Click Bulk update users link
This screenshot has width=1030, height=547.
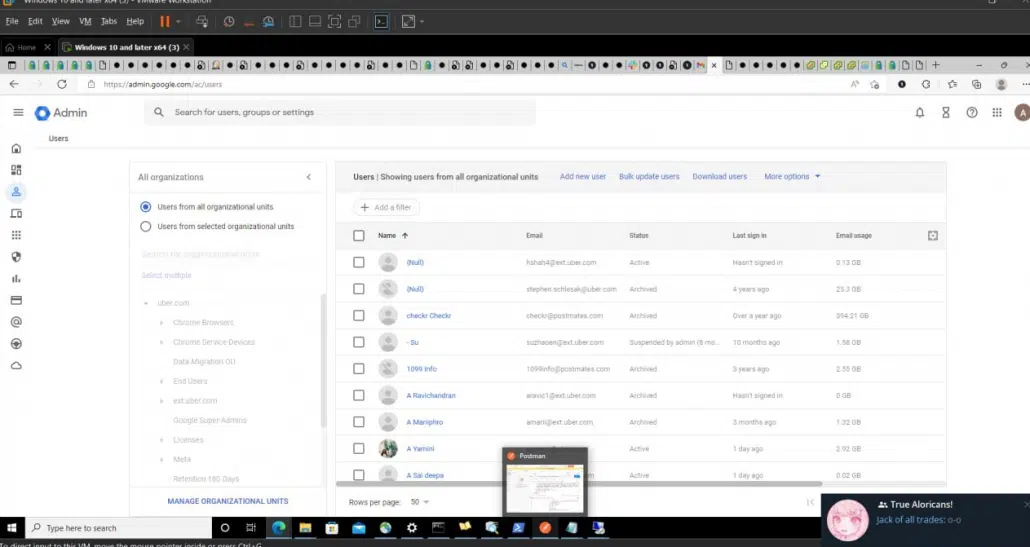pos(649,177)
